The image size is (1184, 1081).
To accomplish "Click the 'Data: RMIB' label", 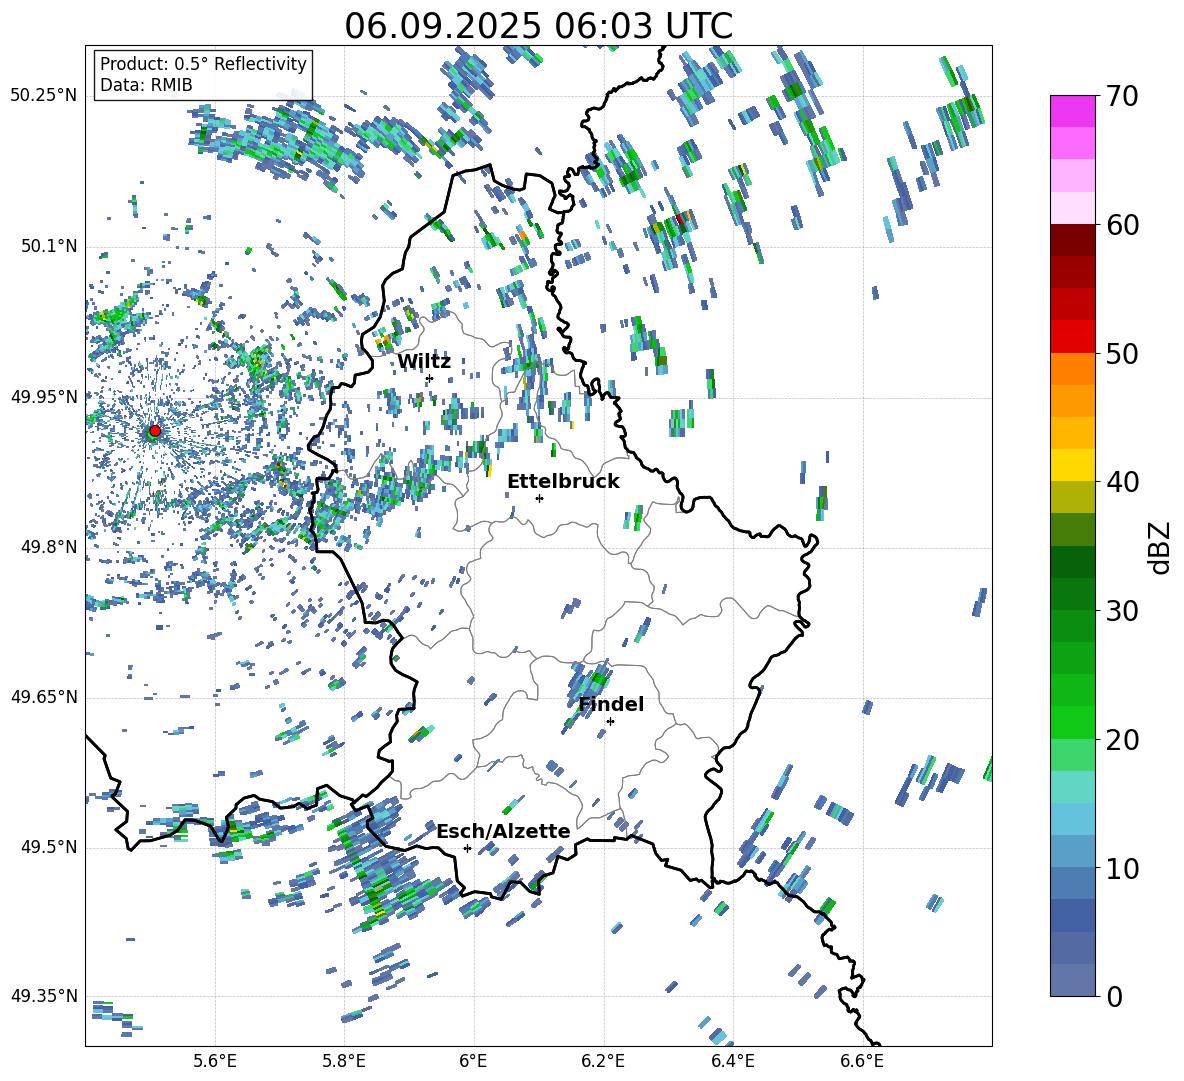I will tap(146, 85).
